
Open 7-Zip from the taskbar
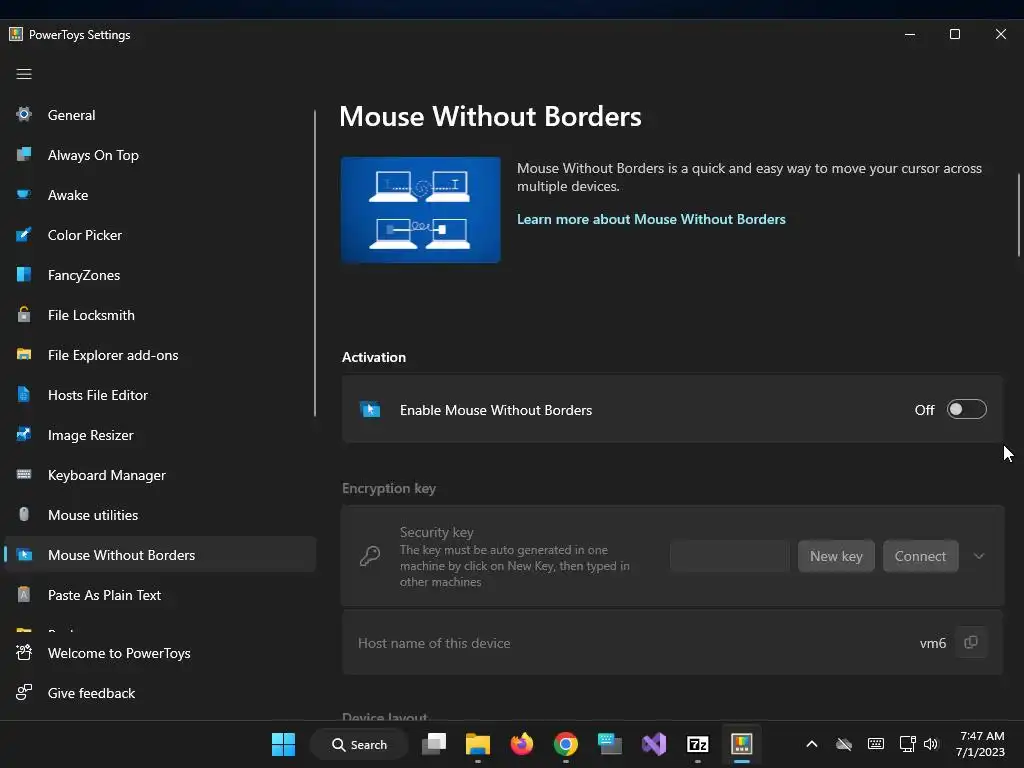(x=698, y=744)
